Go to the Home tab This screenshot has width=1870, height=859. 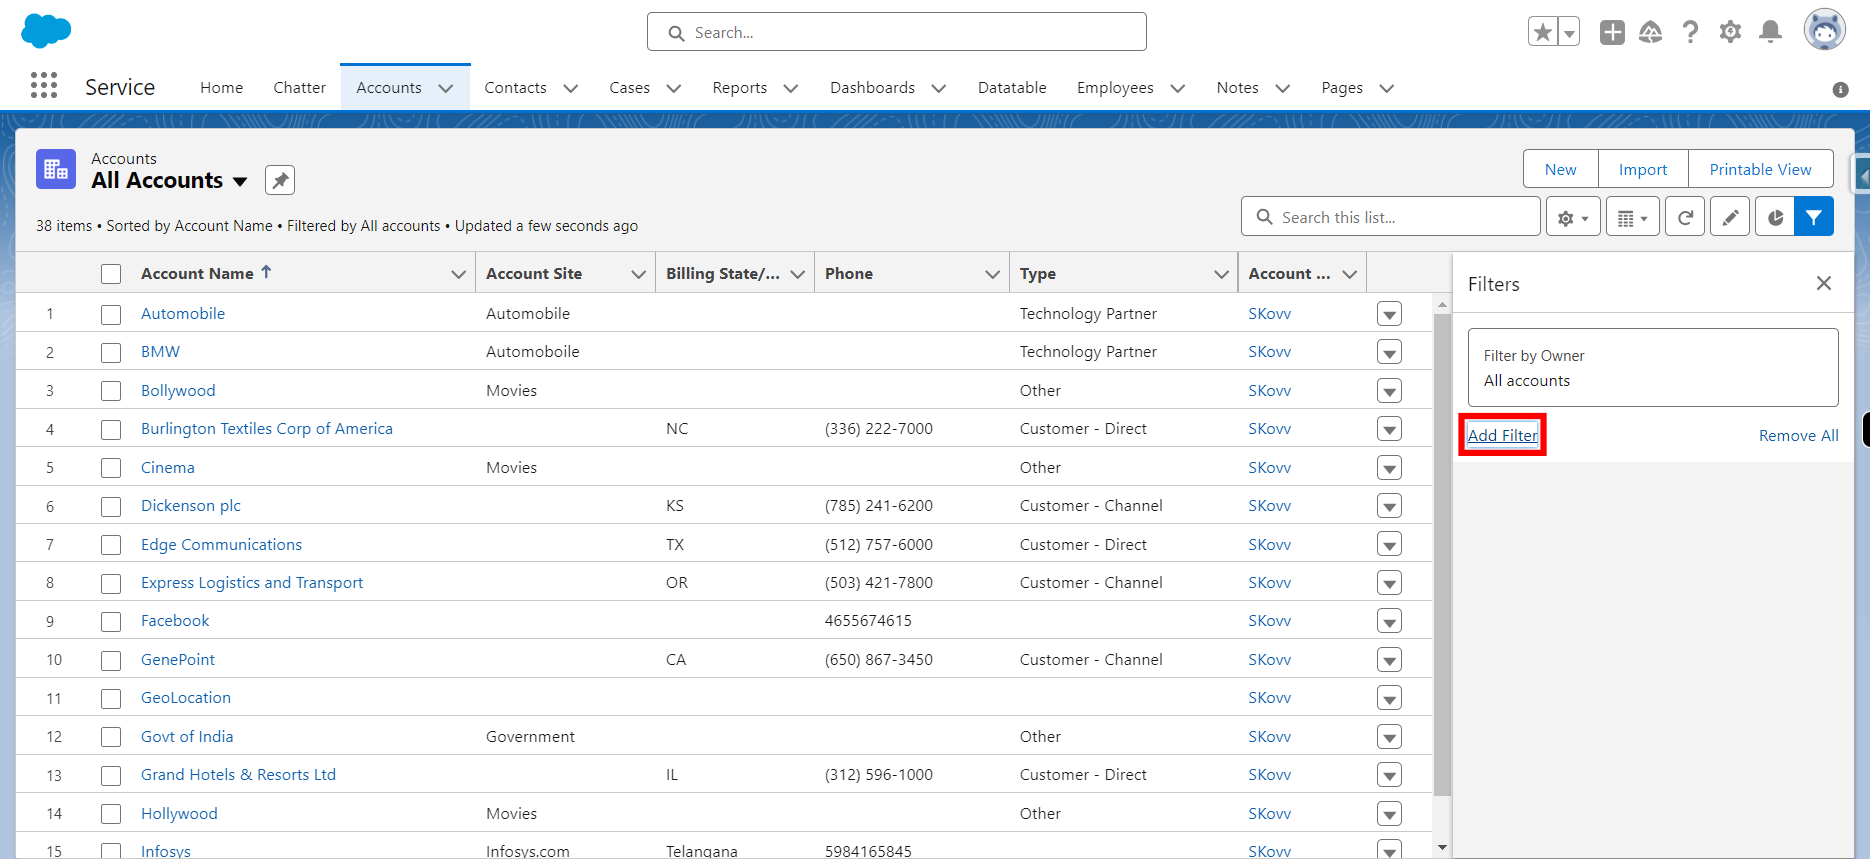(221, 88)
